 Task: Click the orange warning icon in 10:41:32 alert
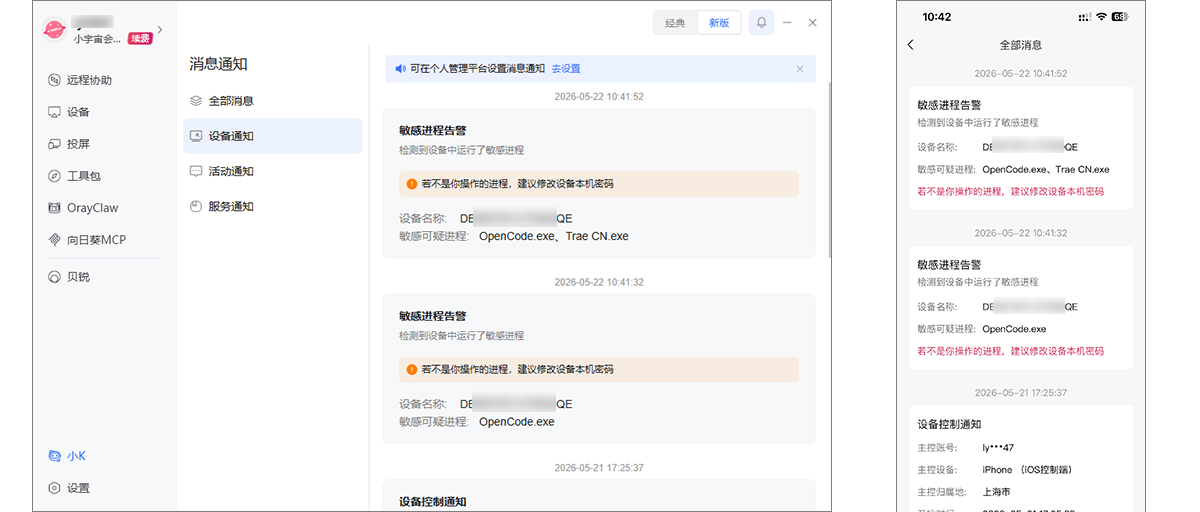click(411, 369)
